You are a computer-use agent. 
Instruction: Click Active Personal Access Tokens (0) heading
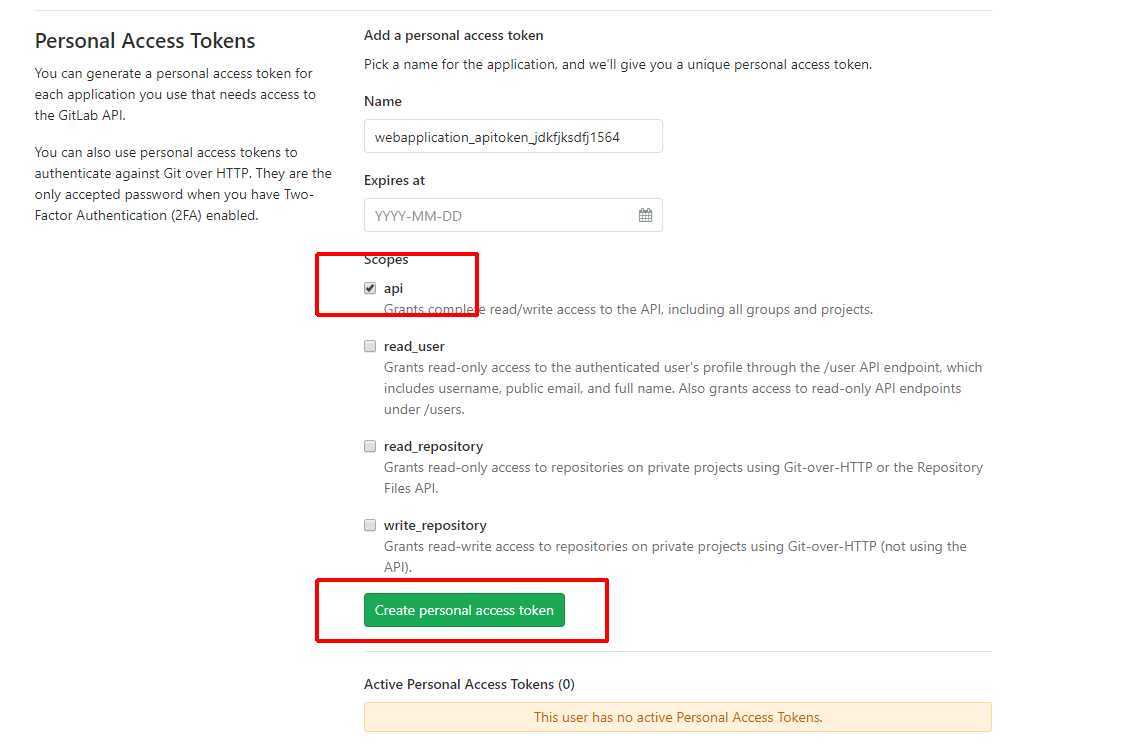[x=469, y=684]
